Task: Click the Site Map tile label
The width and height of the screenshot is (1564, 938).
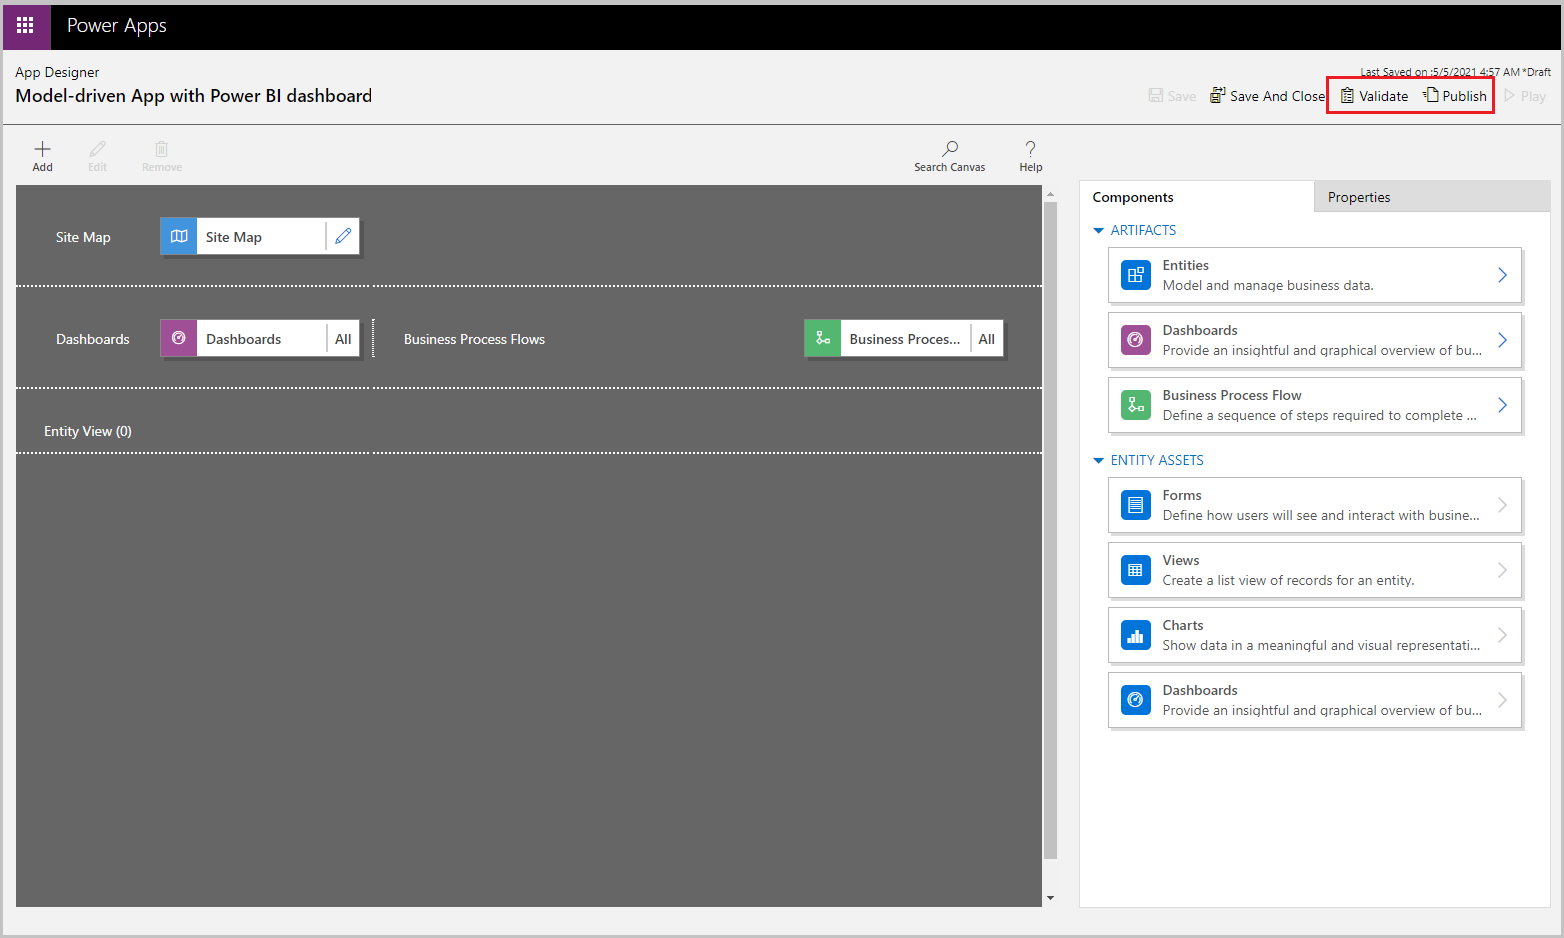Action: tap(234, 237)
